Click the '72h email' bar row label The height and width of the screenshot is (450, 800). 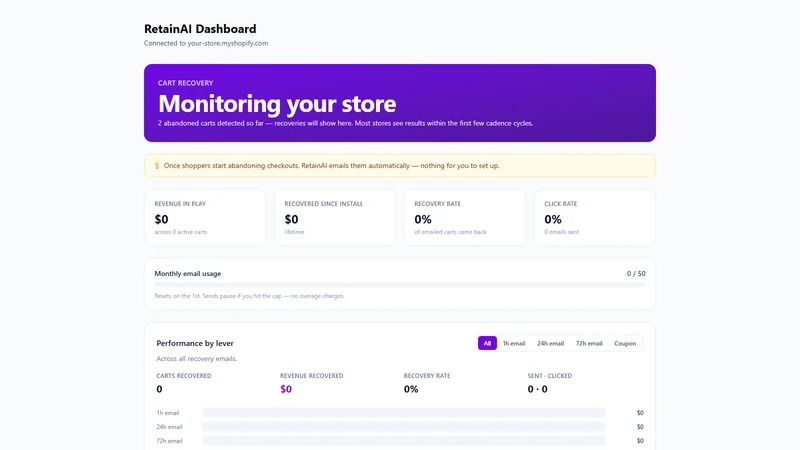tap(169, 441)
